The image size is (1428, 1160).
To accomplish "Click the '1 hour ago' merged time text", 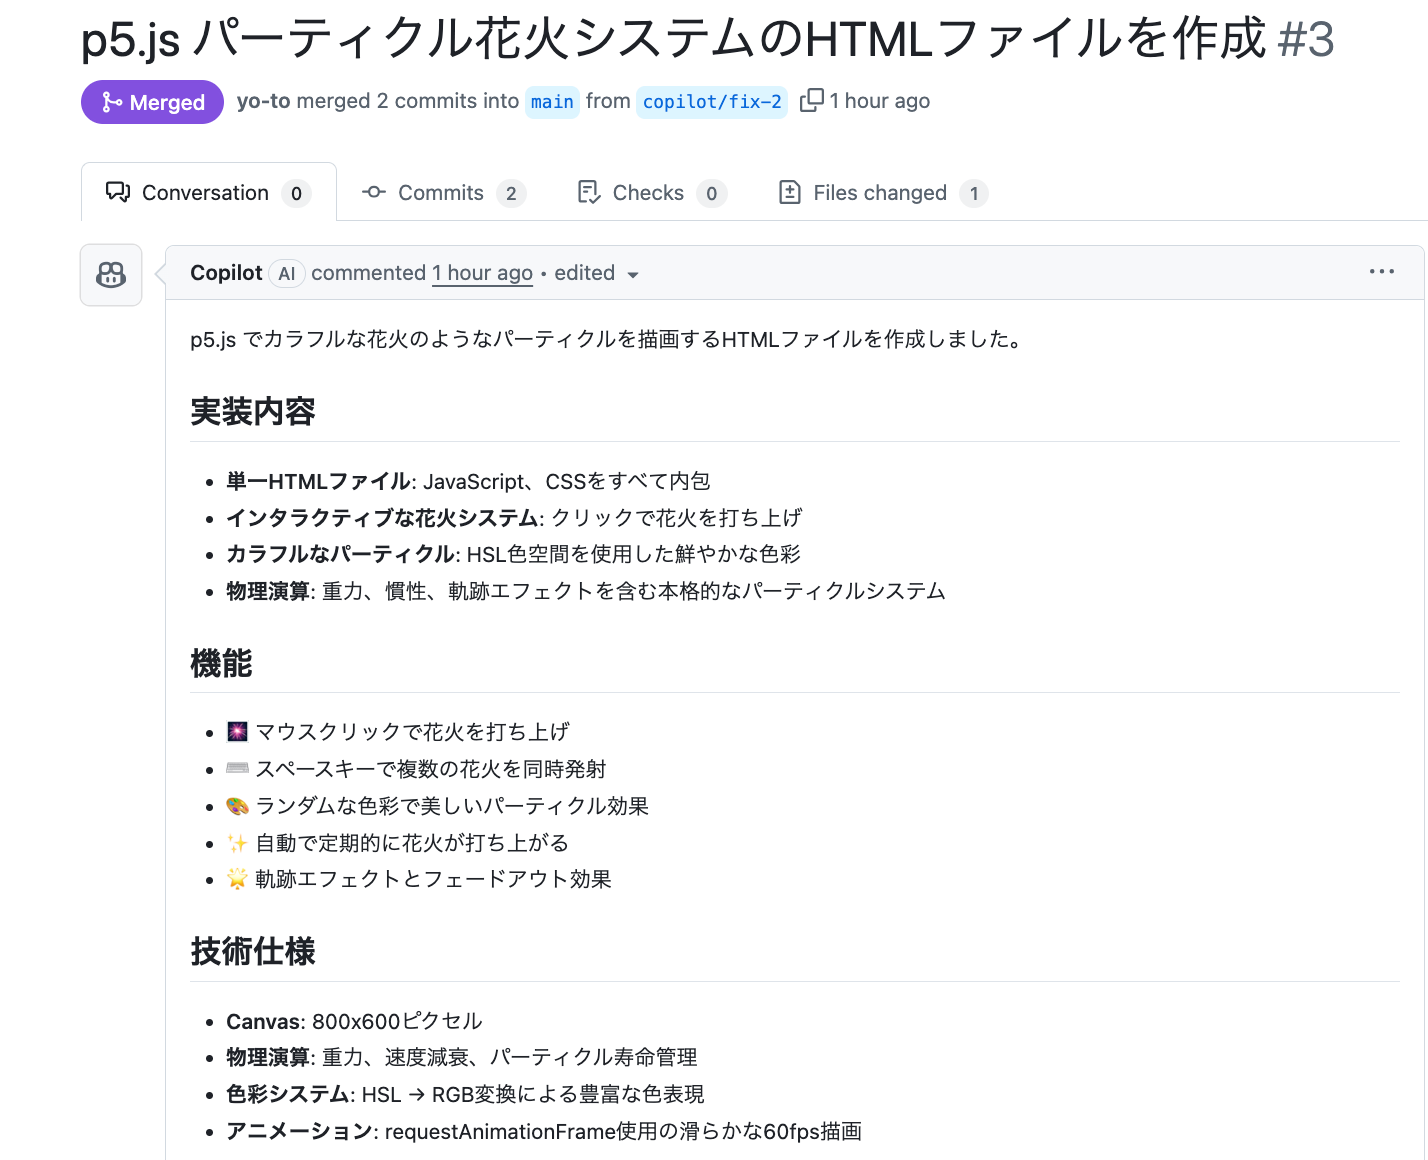I will pos(880,101).
